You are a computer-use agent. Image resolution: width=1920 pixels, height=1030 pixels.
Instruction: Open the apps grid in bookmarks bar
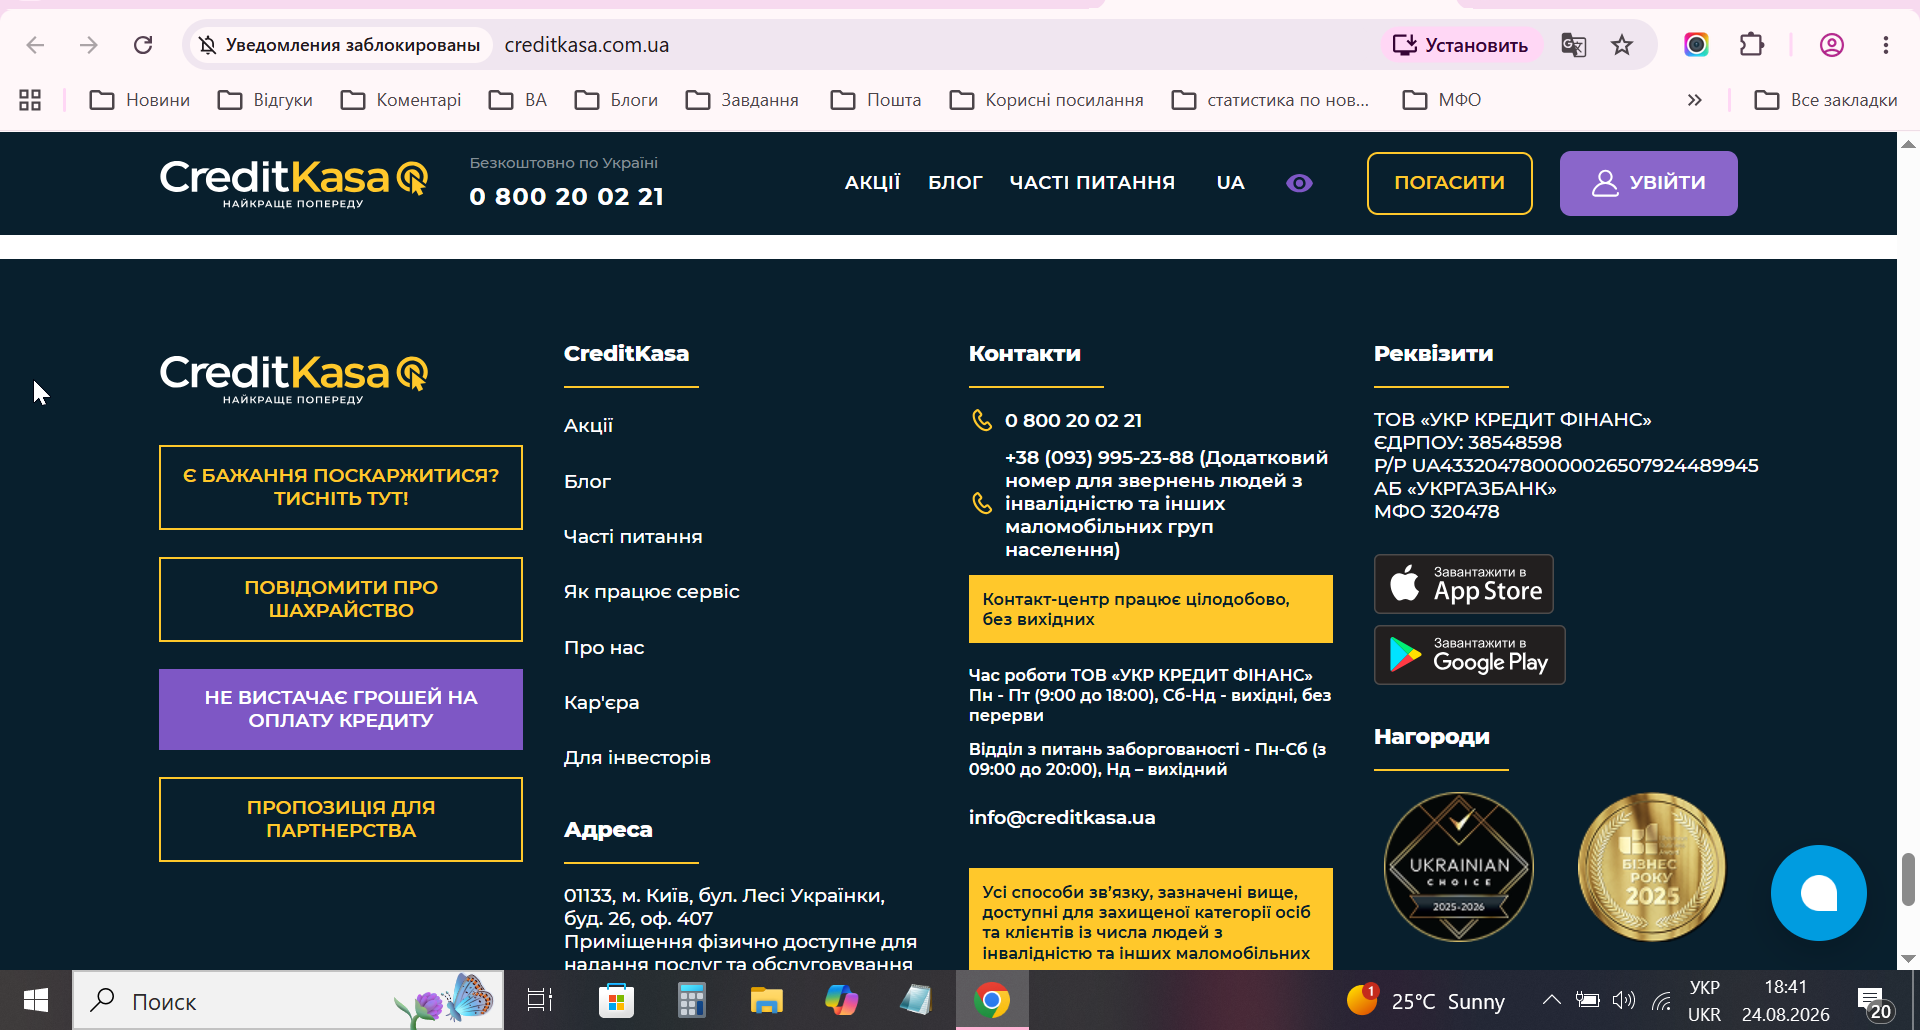coord(30,100)
